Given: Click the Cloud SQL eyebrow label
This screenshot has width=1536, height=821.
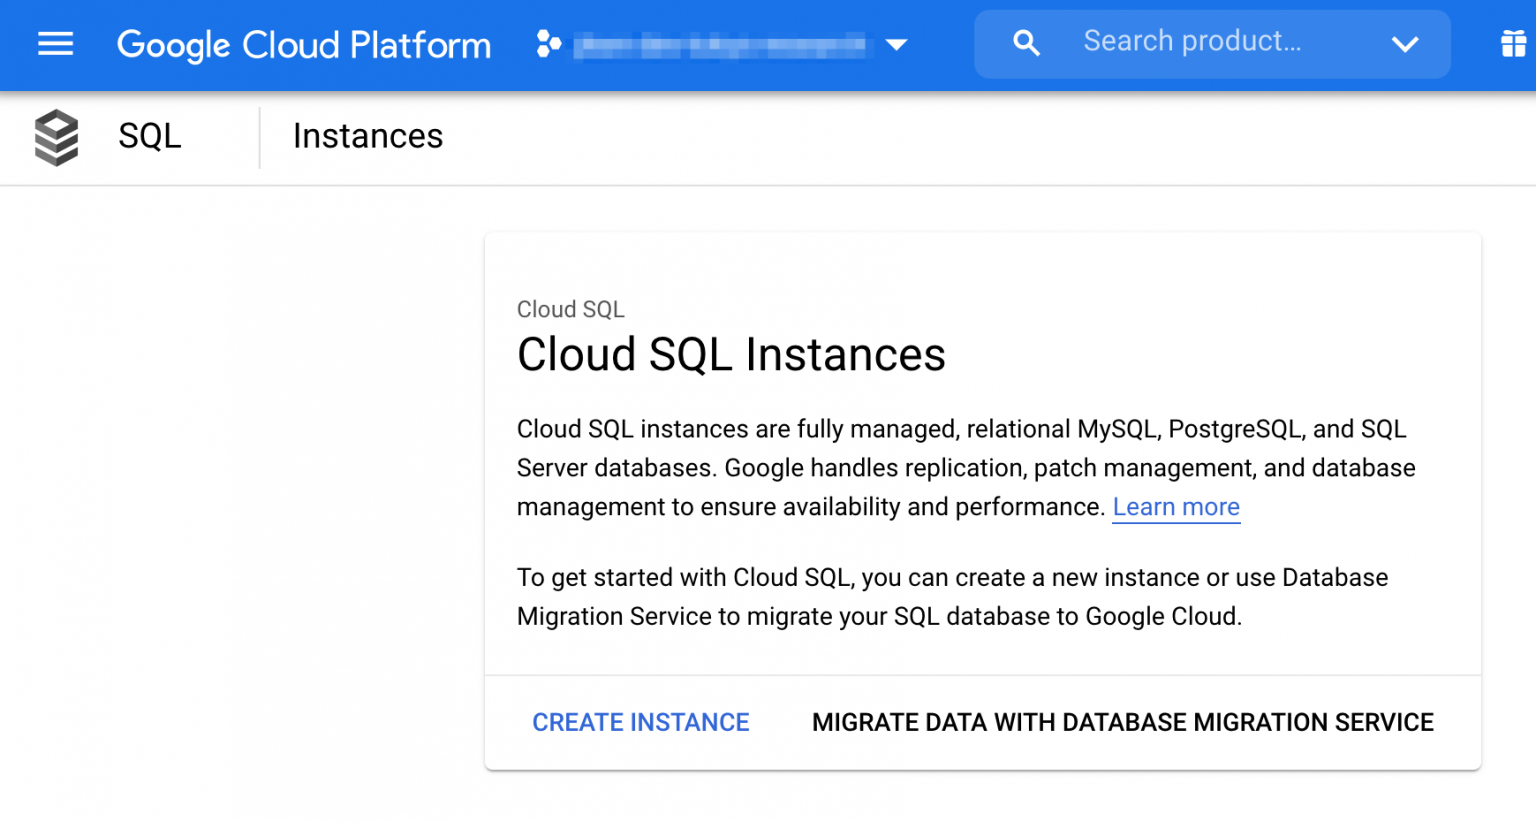Looking at the screenshot, I should click(x=570, y=309).
